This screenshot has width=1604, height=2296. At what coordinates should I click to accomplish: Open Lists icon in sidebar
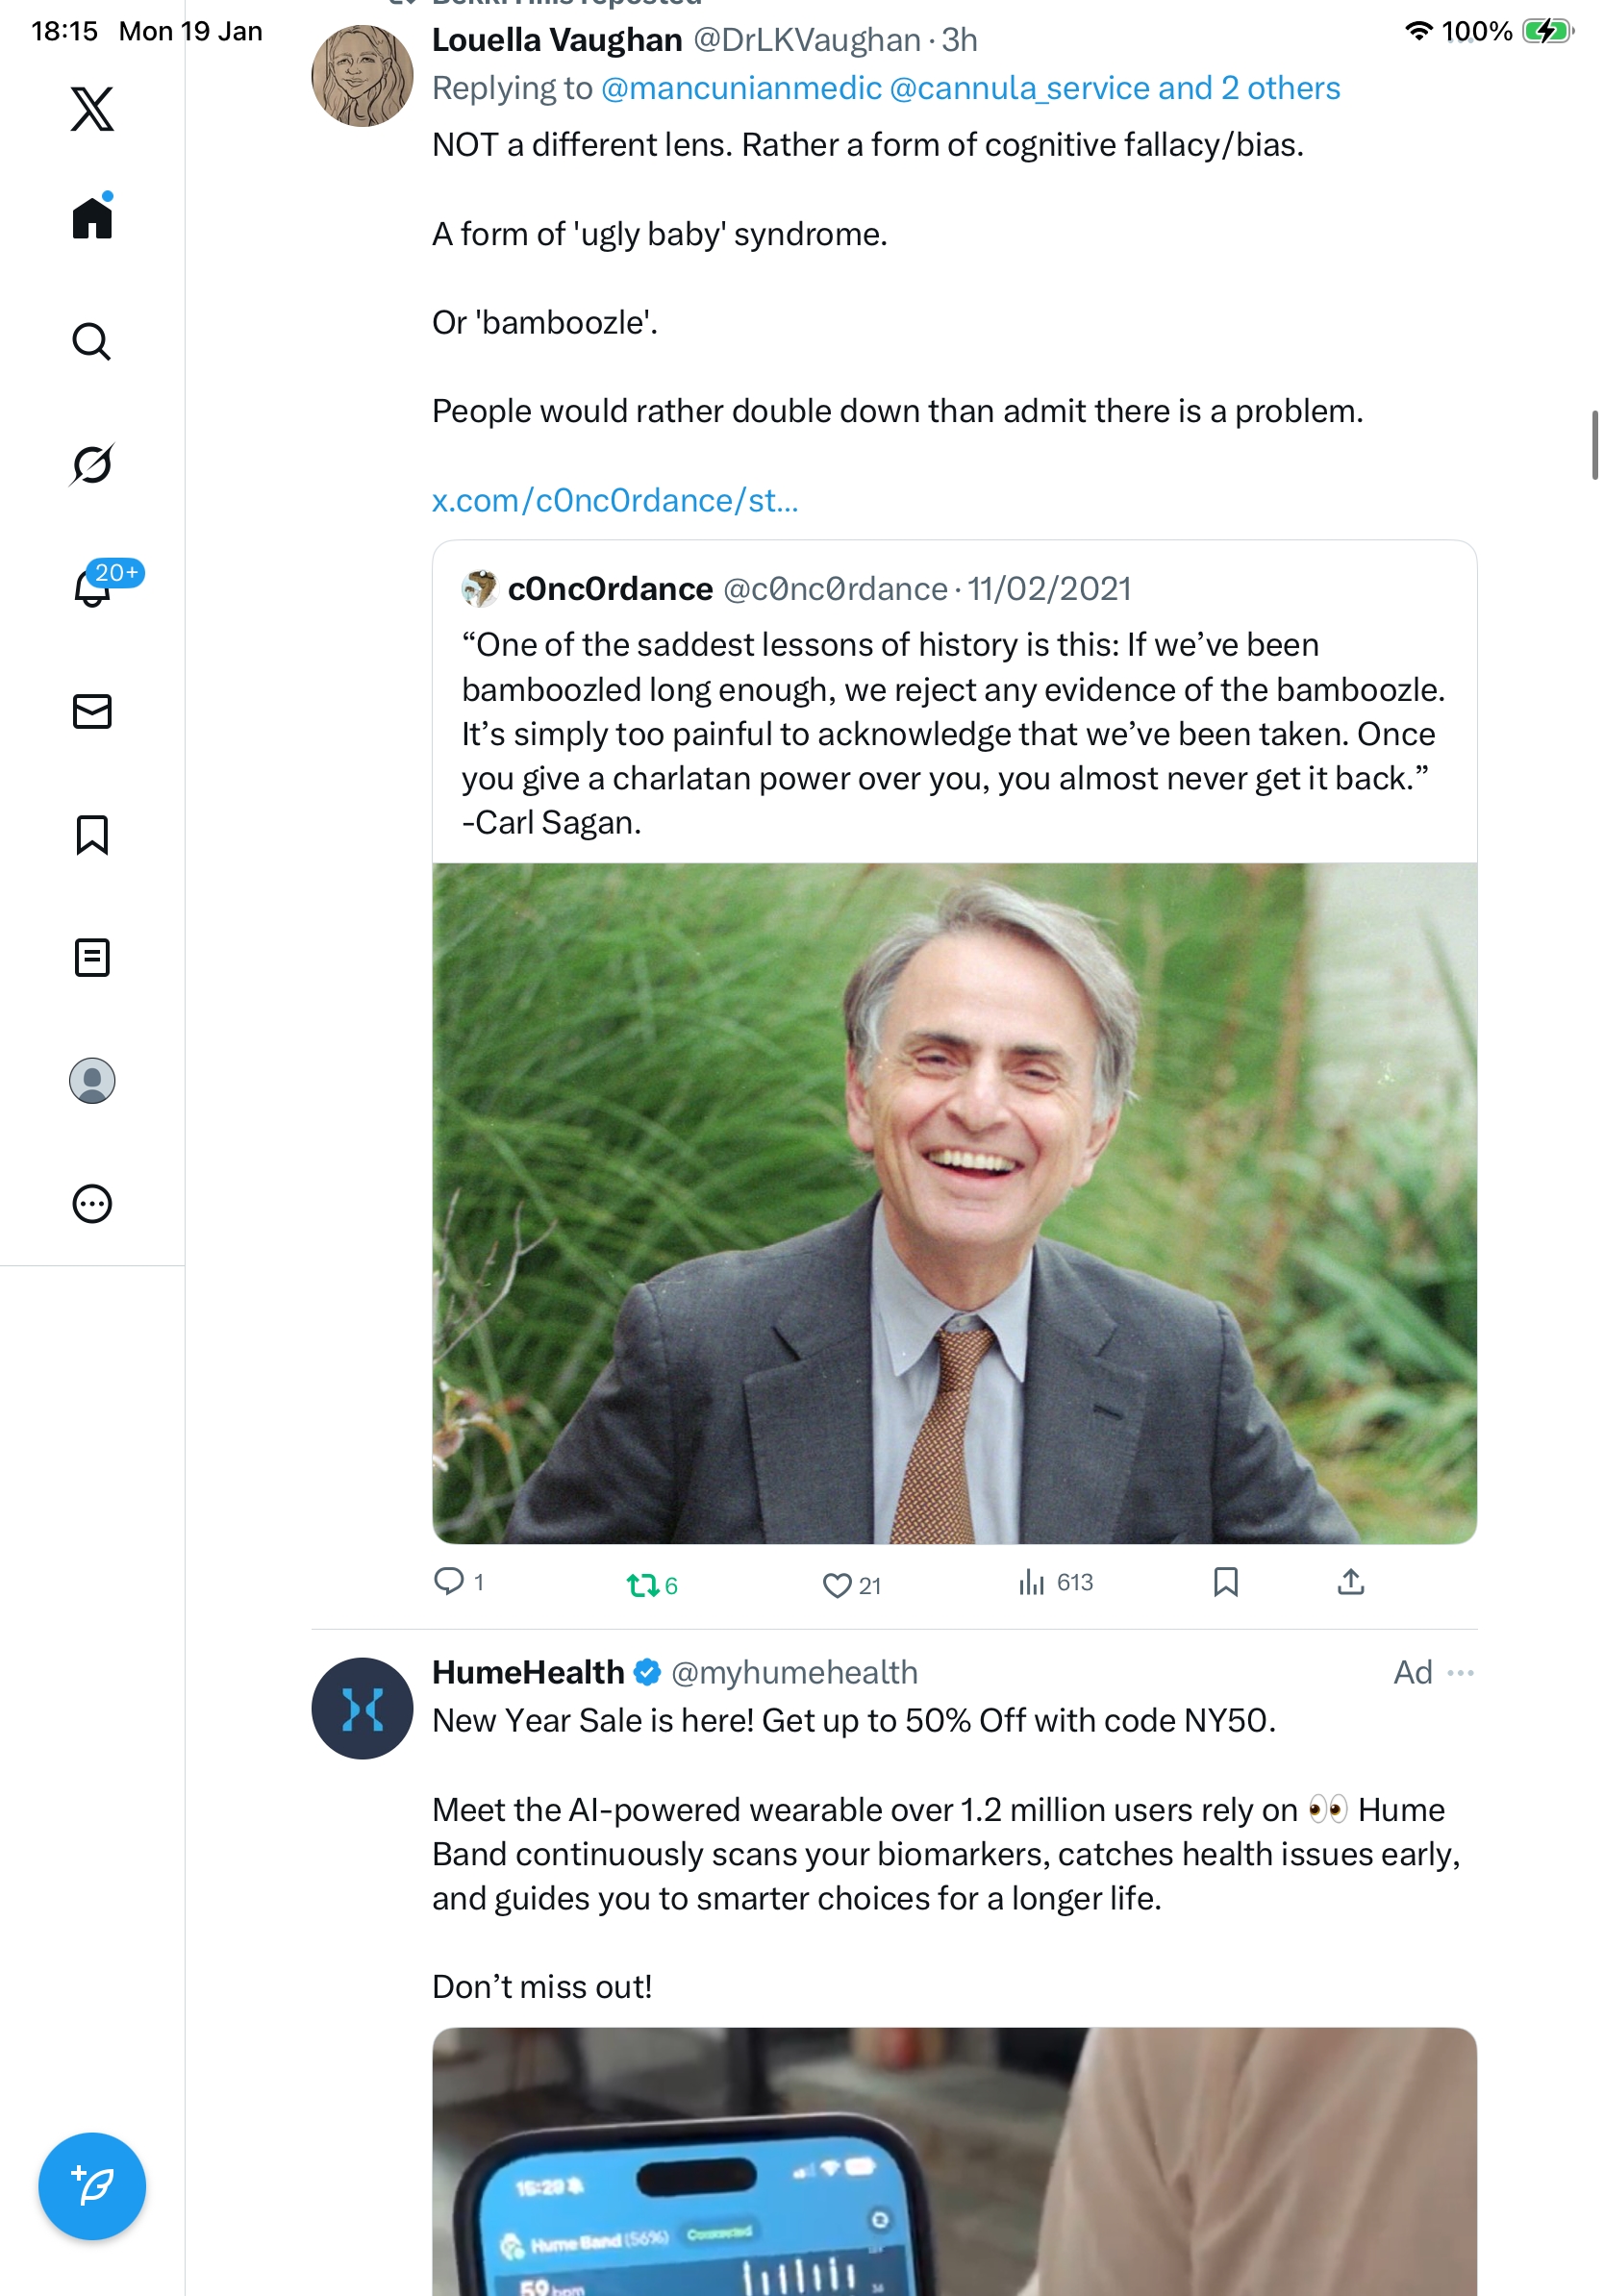click(x=92, y=957)
